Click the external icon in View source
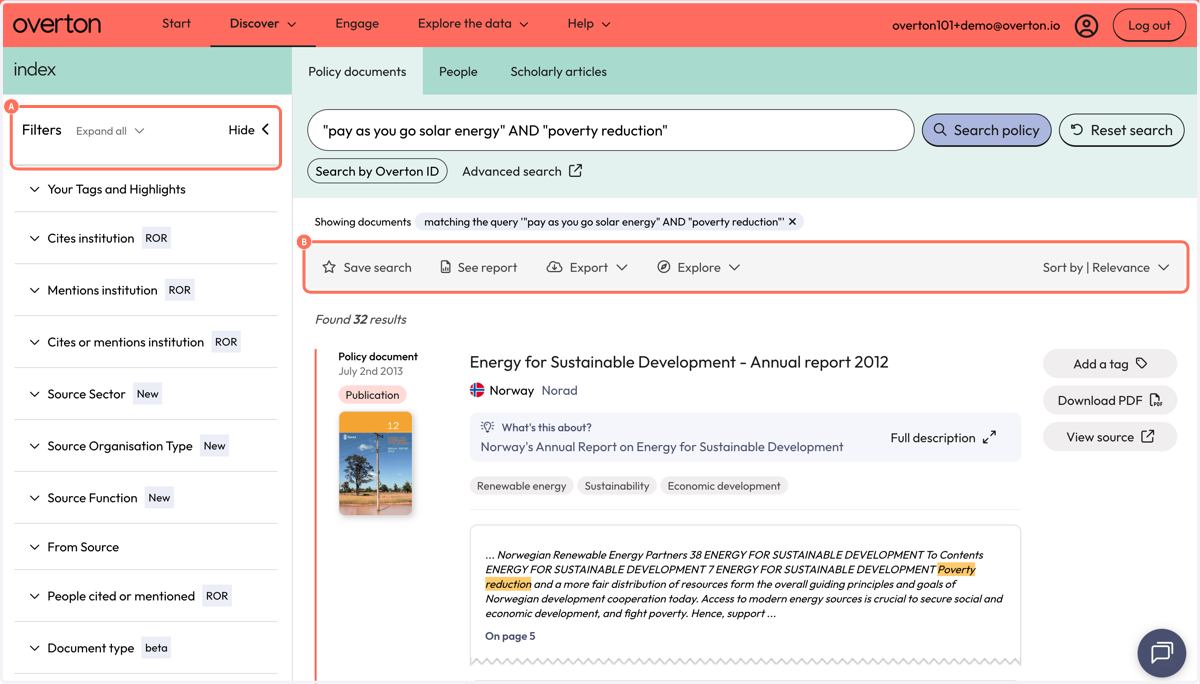Image resolution: width=1200 pixels, height=684 pixels. pos(1147,437)
